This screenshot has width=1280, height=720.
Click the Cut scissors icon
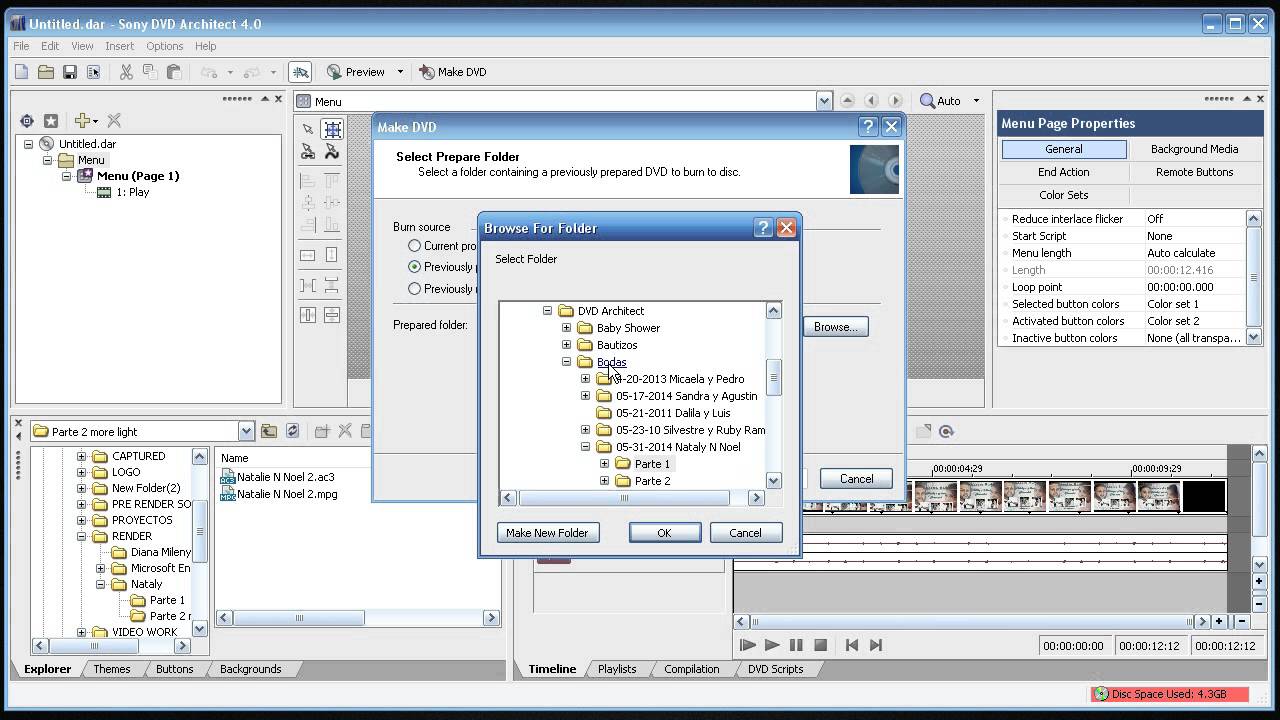(x=125, y=72)
